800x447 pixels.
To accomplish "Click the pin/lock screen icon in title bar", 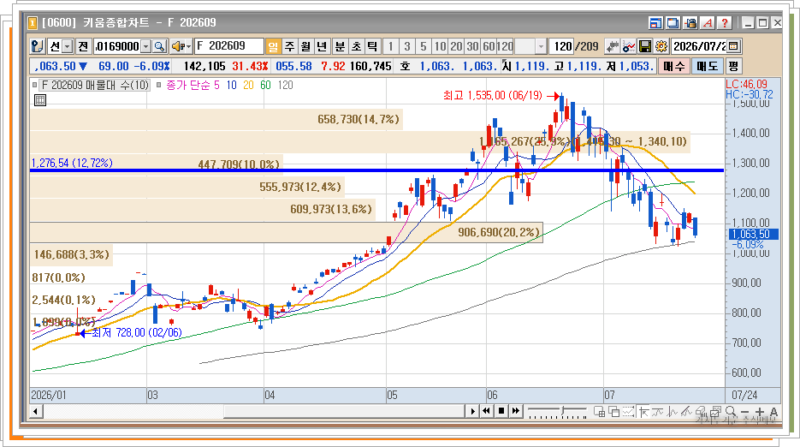I will [690, 22].
